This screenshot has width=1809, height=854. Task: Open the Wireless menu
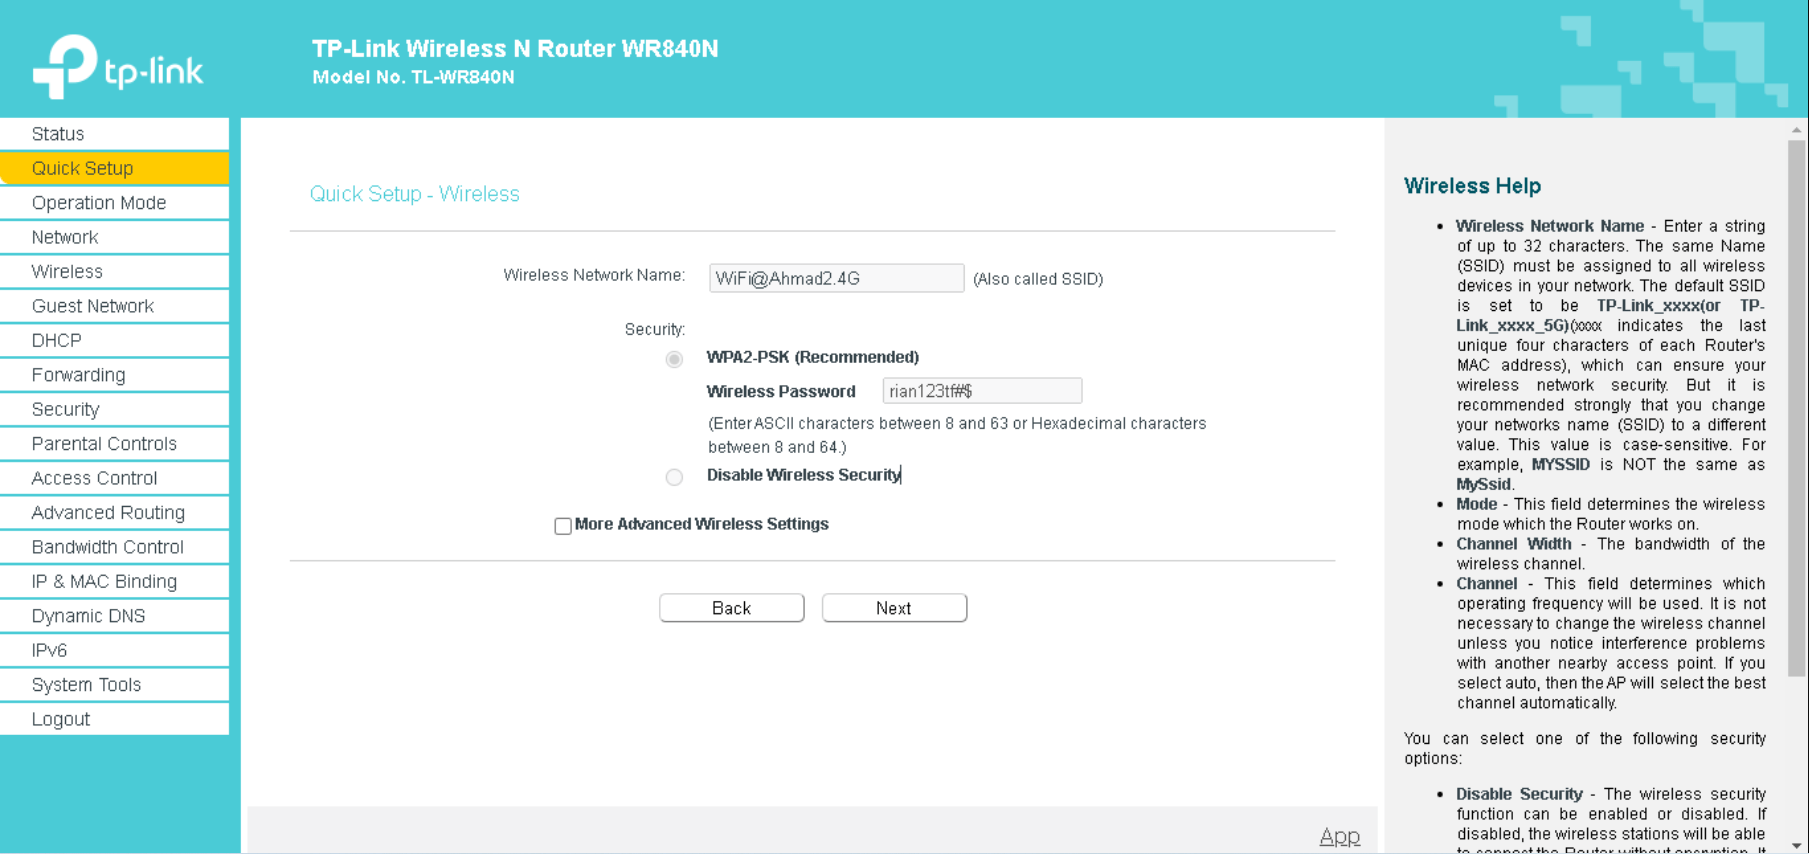[x=114, y=272]
